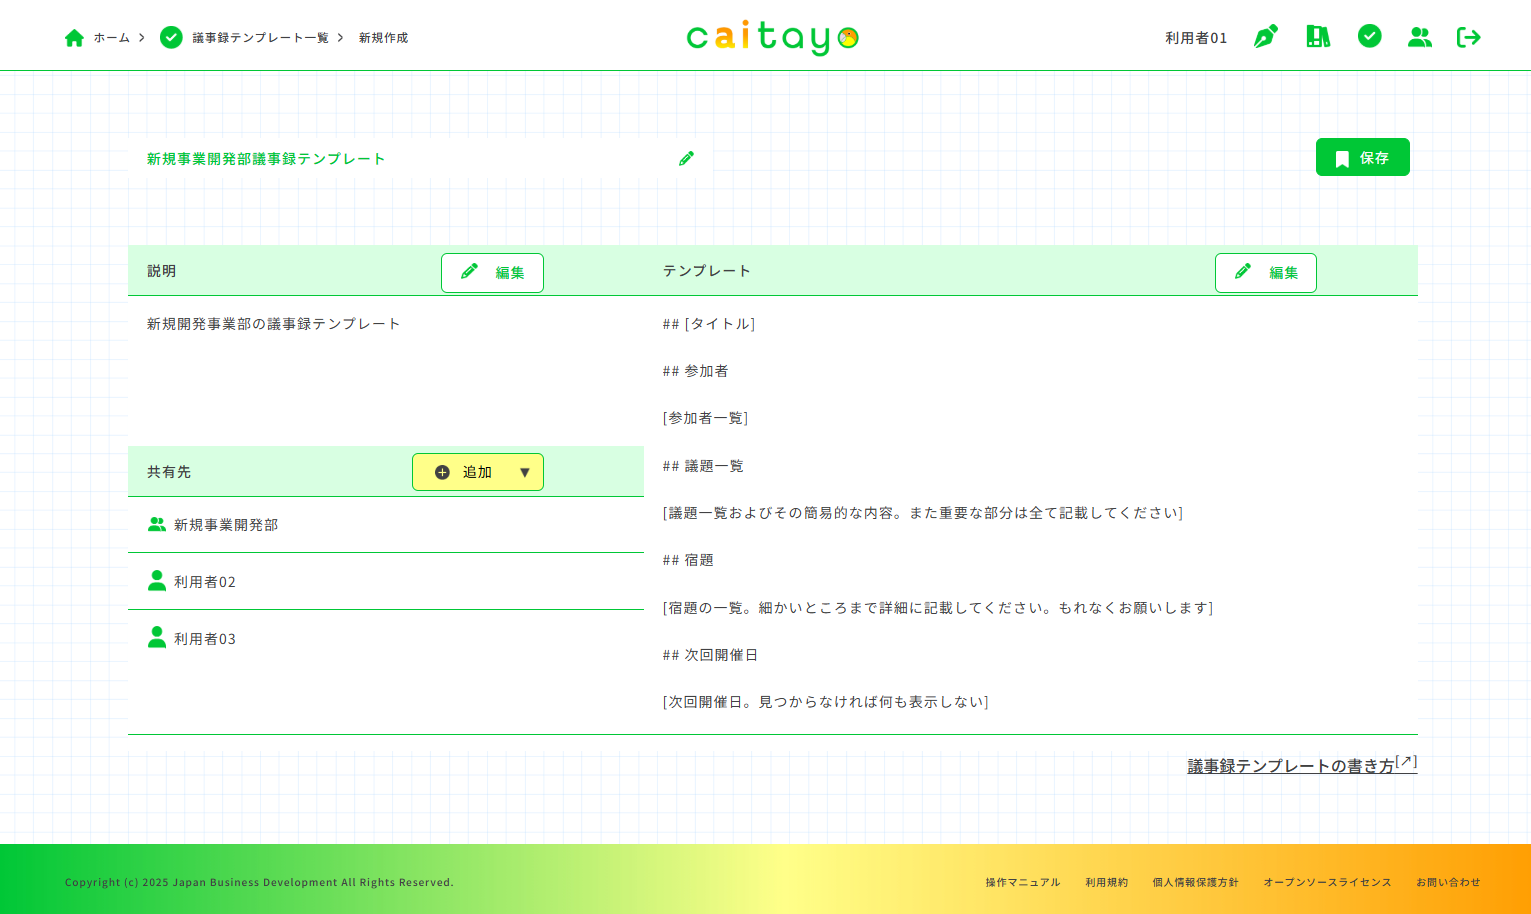Click the logout arrow icon
The image size is (1531, 914).
pos(1468,37)
